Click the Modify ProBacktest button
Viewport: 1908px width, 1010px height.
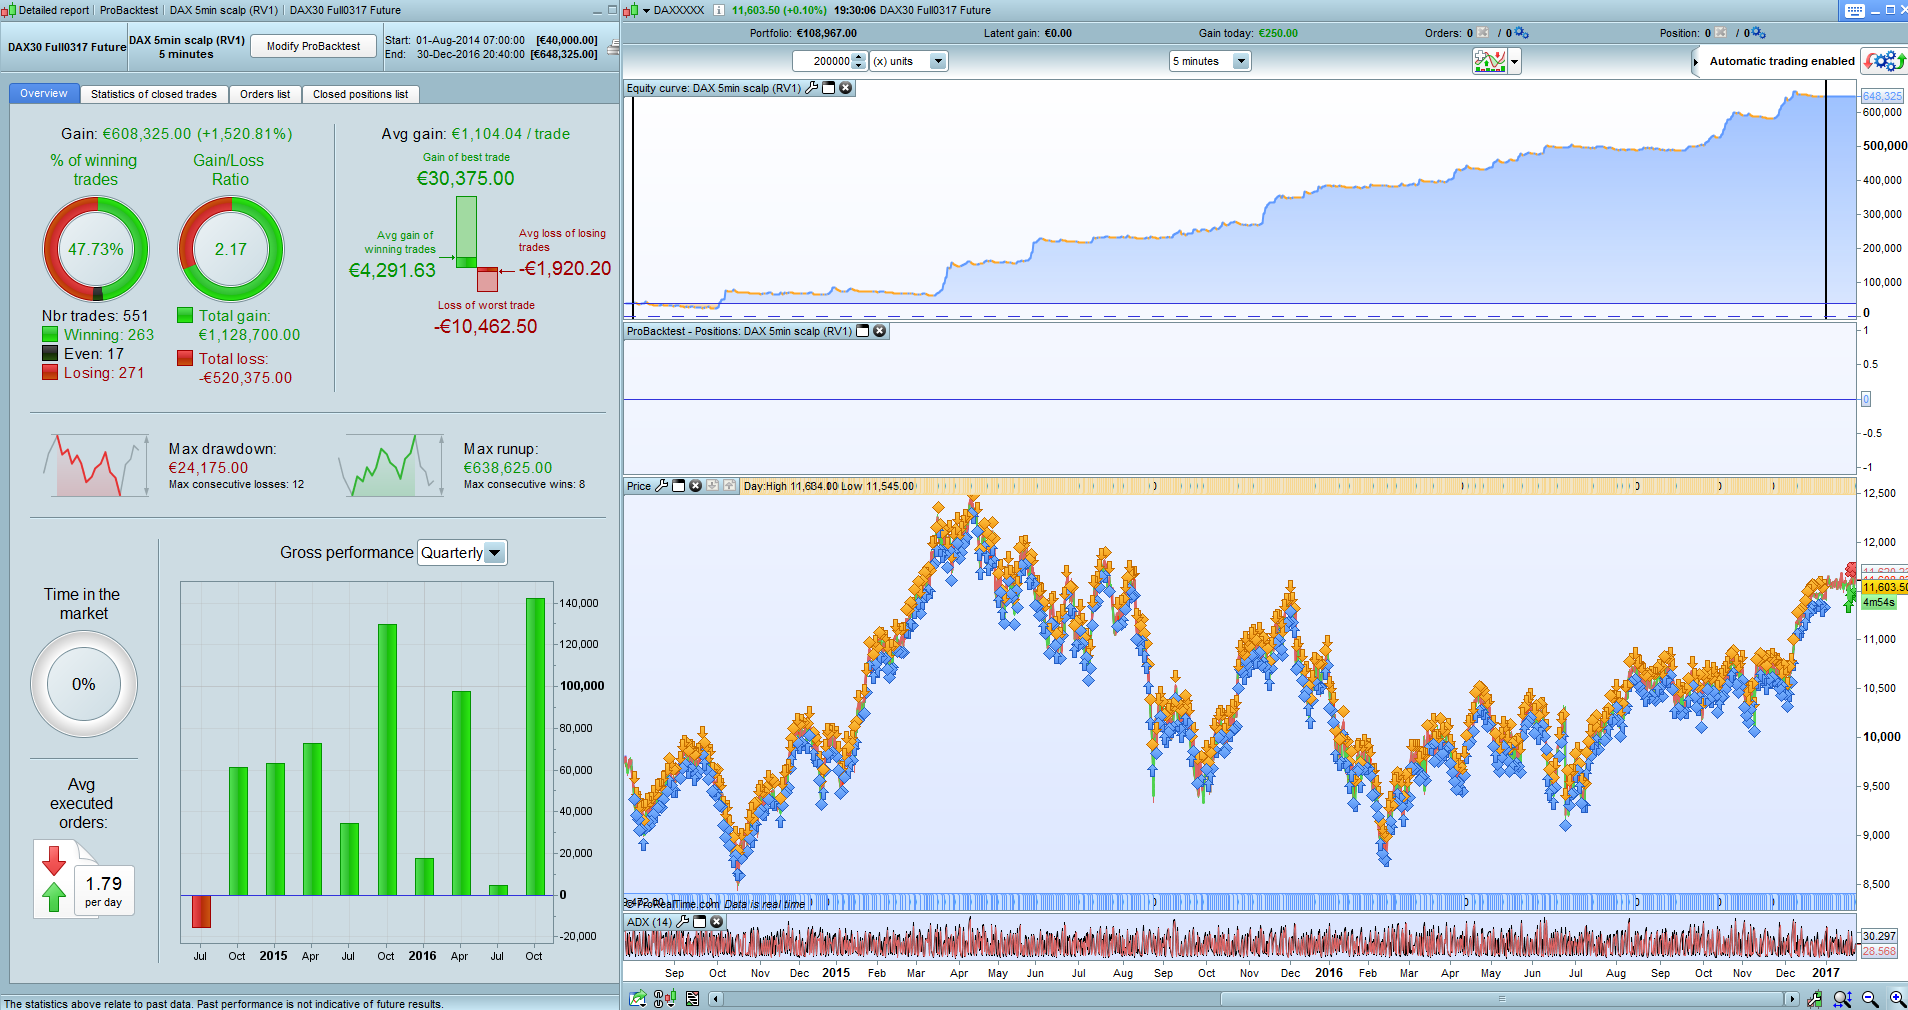(x=313, y=46)
